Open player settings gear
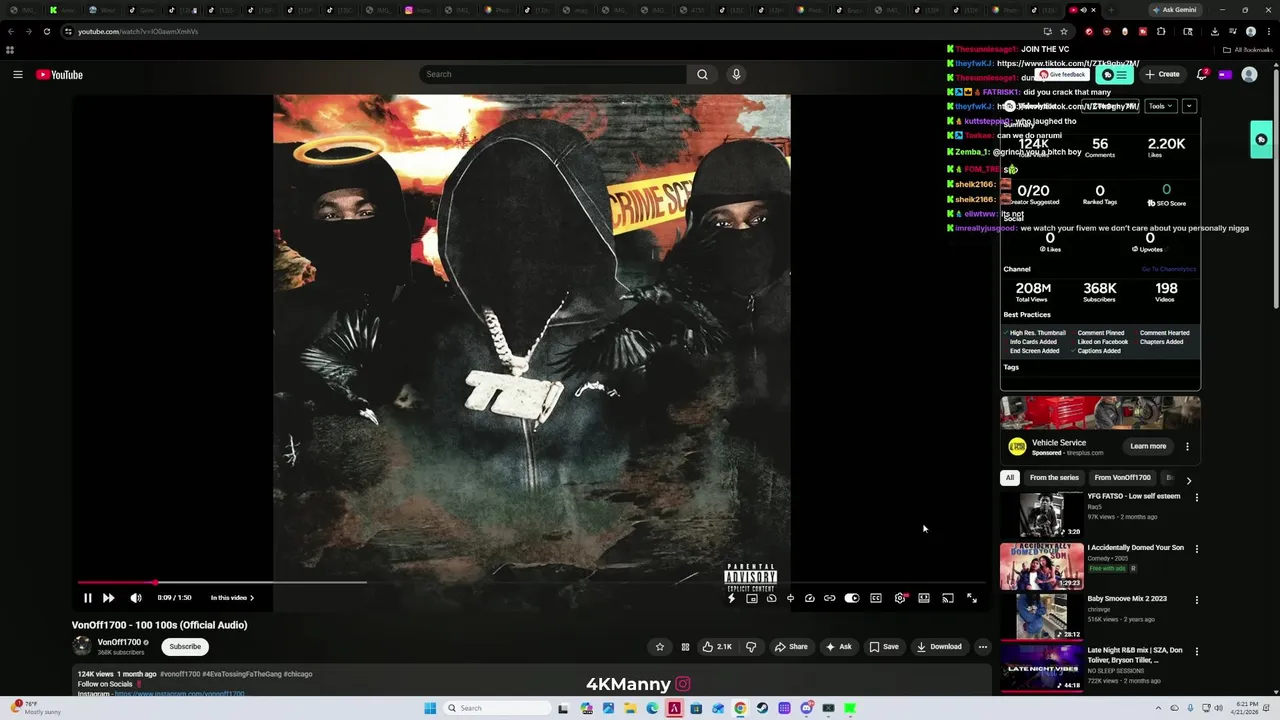Screen dimensions: 1280x720 pos(900,598)
